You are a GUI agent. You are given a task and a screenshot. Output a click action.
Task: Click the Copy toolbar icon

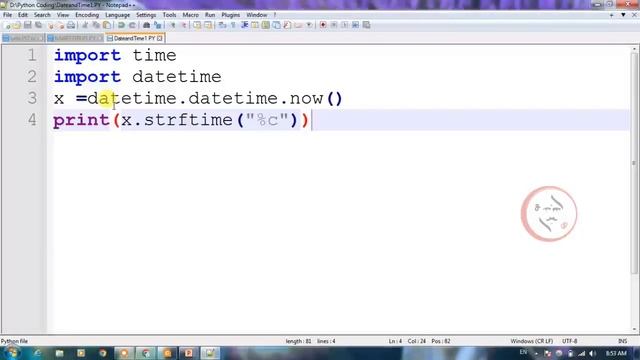click(x=96, y=25)
